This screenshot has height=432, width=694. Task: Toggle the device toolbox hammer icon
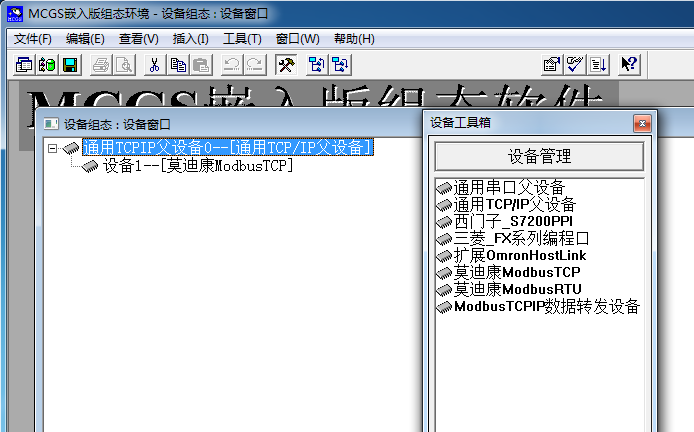(285, 65)
